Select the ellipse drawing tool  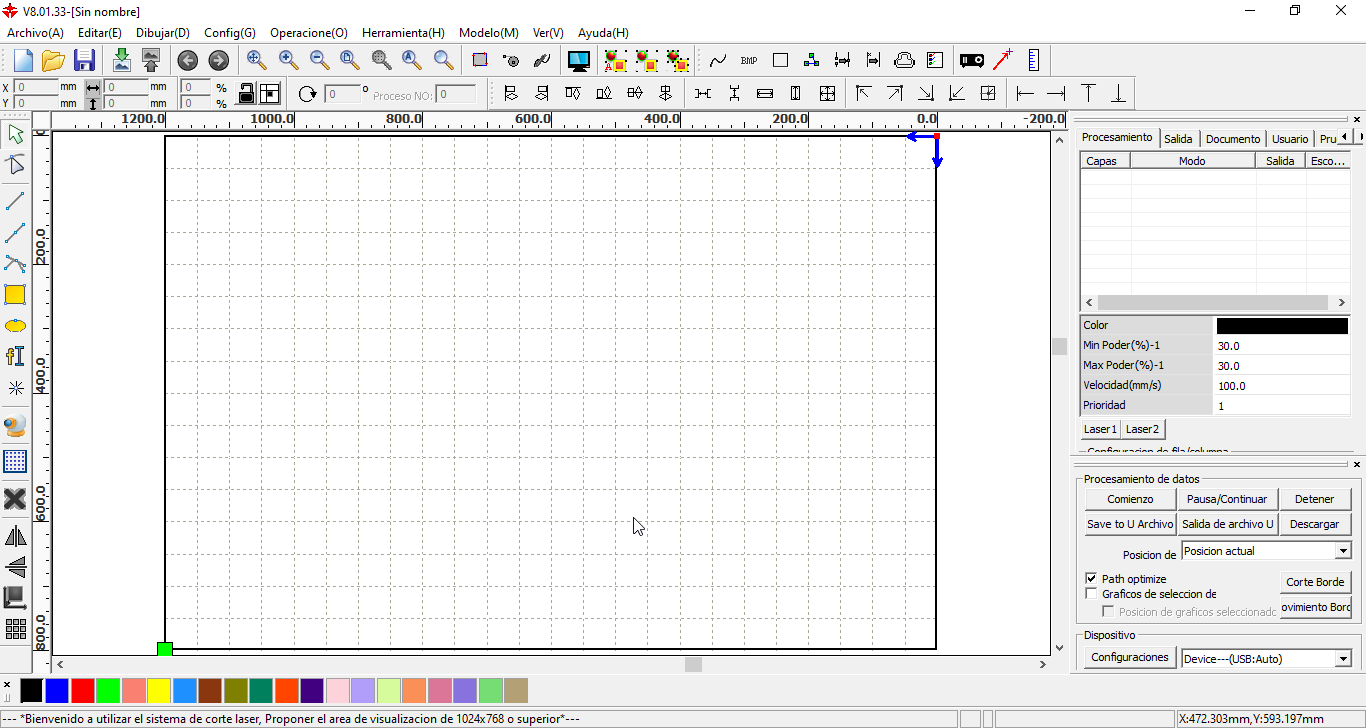pyautogui.click(x=16, y=325)
